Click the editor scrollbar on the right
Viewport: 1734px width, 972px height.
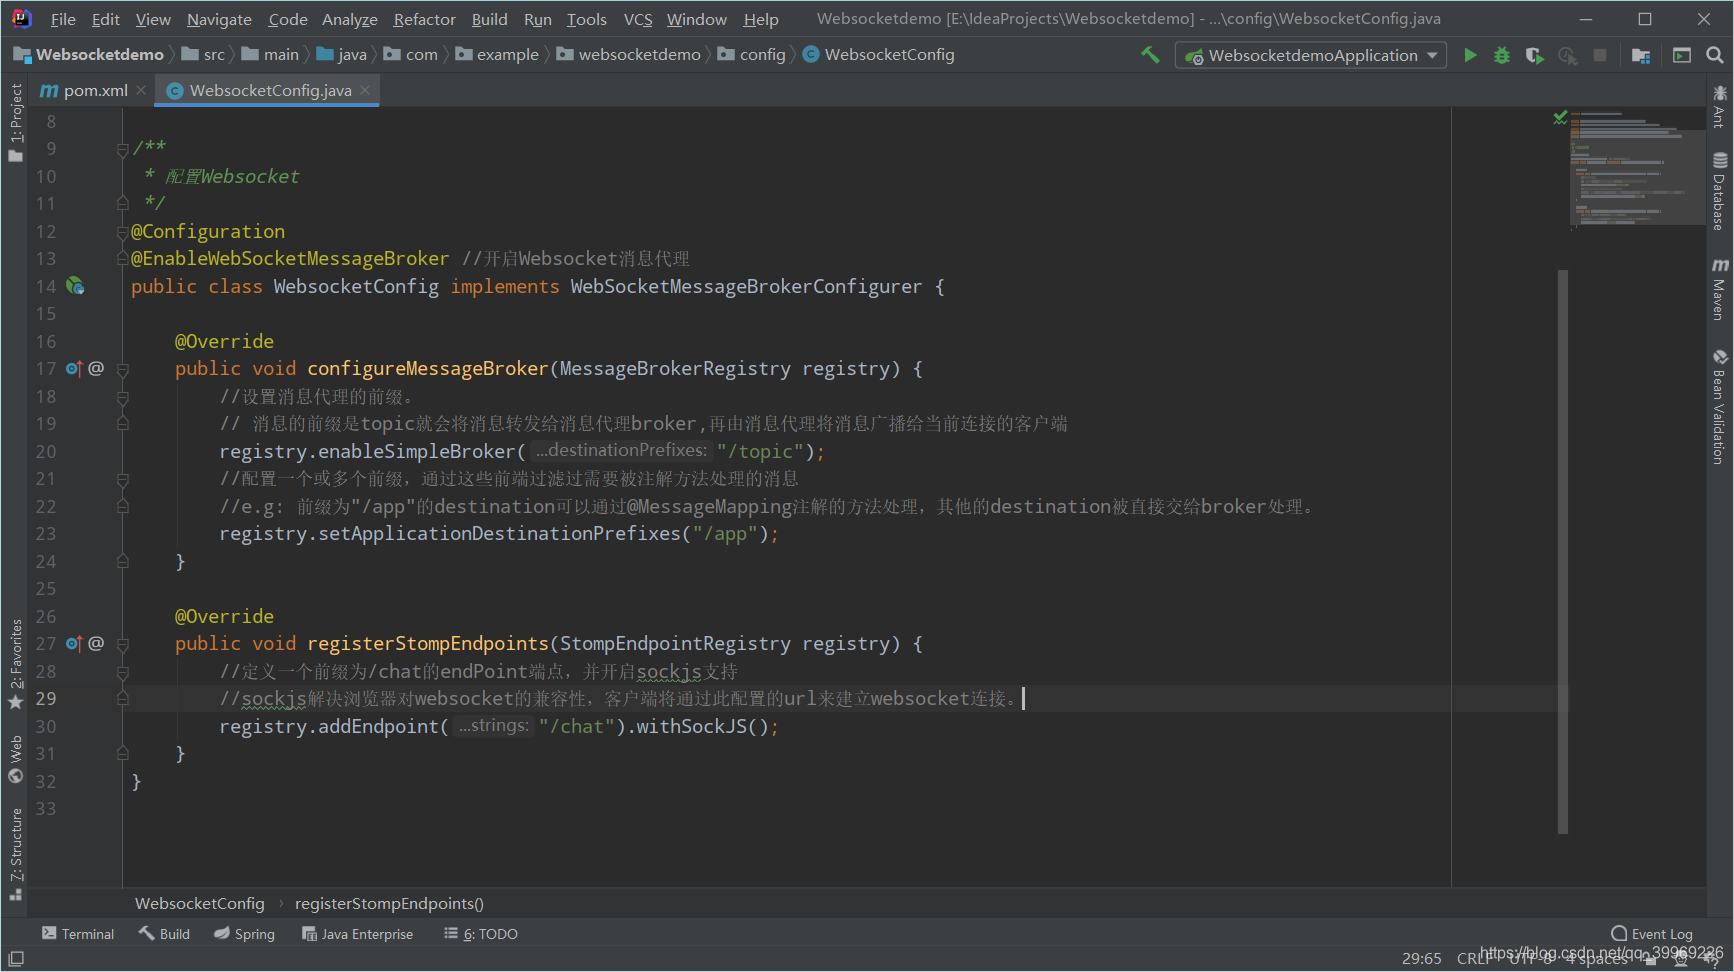pos(1567,550)
